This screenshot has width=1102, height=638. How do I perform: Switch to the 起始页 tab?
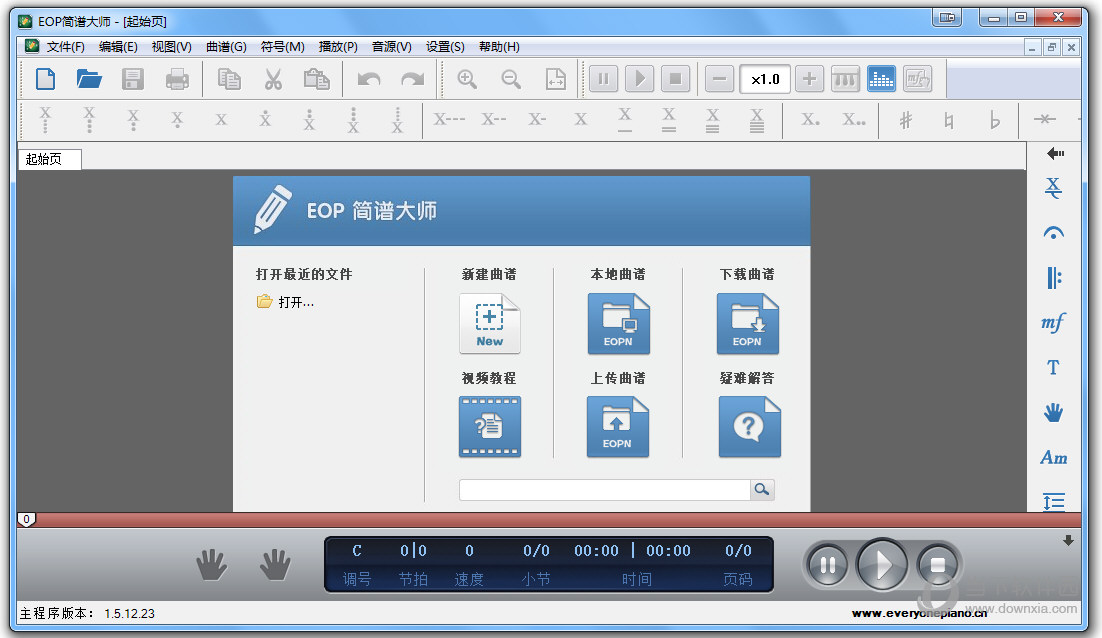49,160
